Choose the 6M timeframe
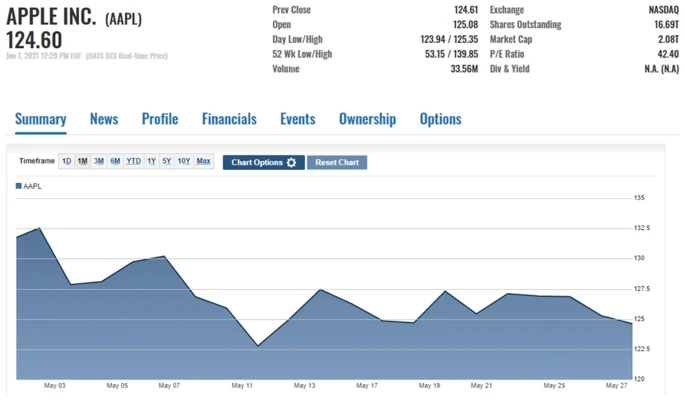685x404 pixels. click(115, 161)
